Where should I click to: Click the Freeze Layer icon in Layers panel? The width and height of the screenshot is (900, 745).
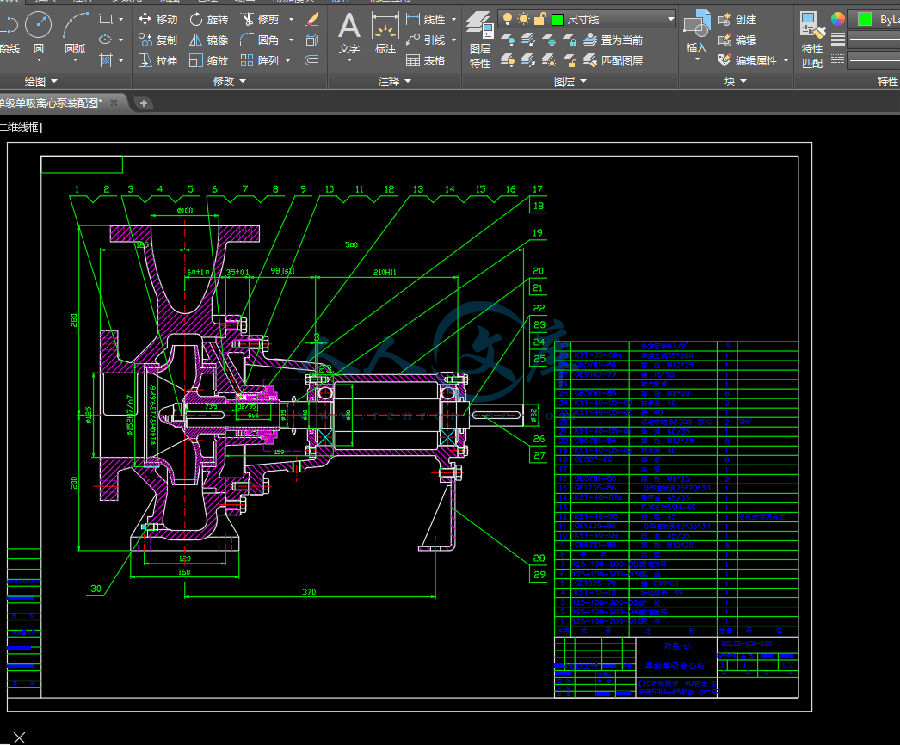(549, 40)
